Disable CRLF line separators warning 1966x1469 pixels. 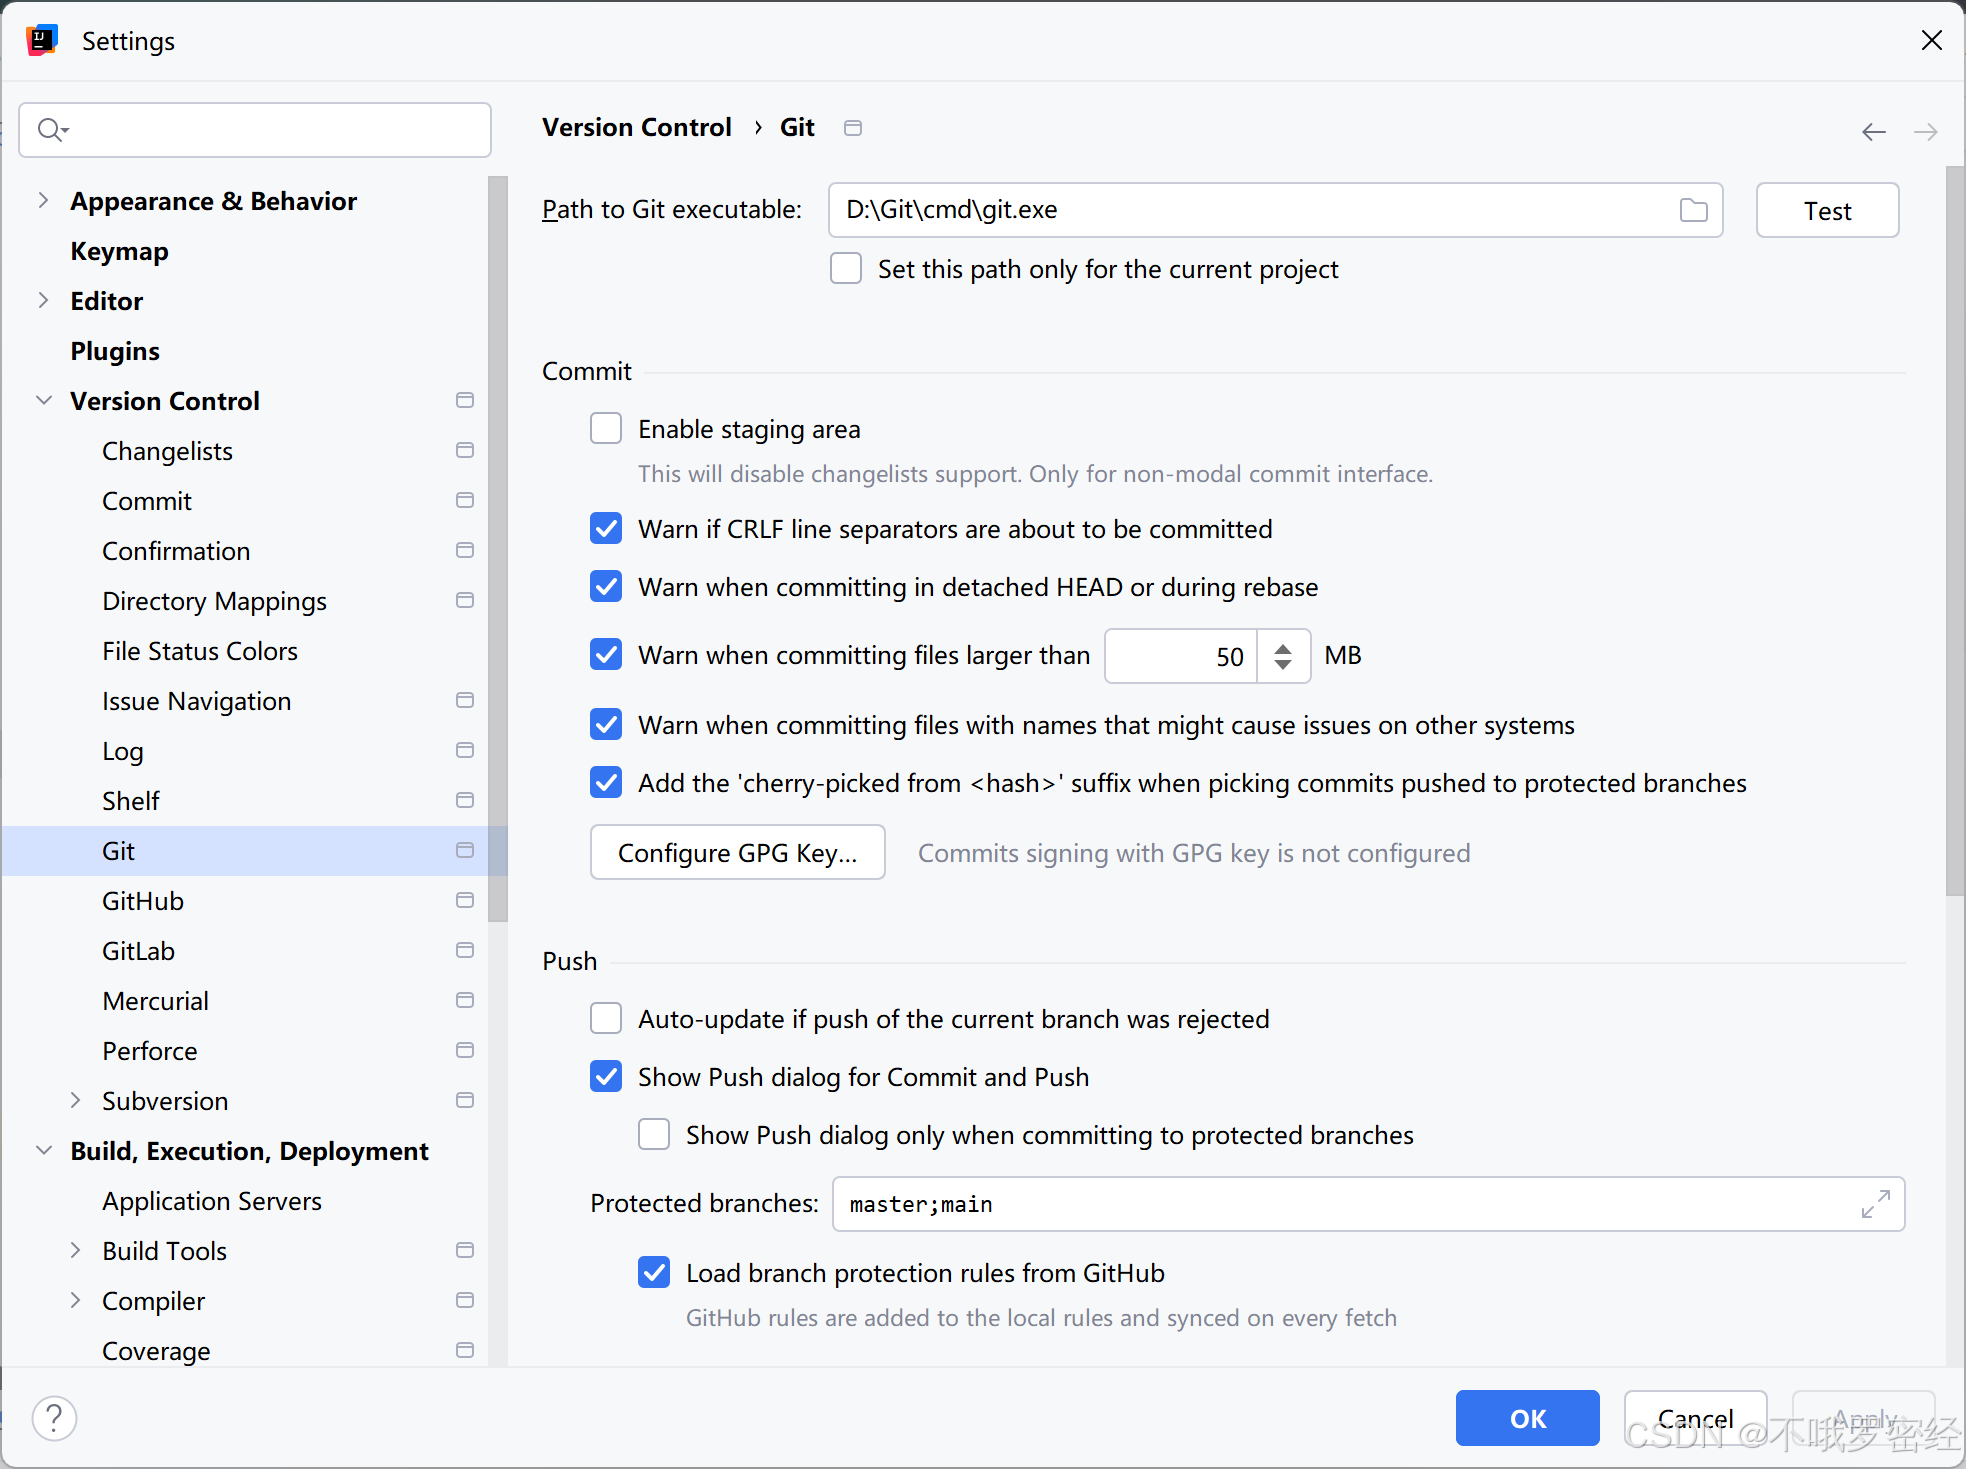click(x=606, y=529)
